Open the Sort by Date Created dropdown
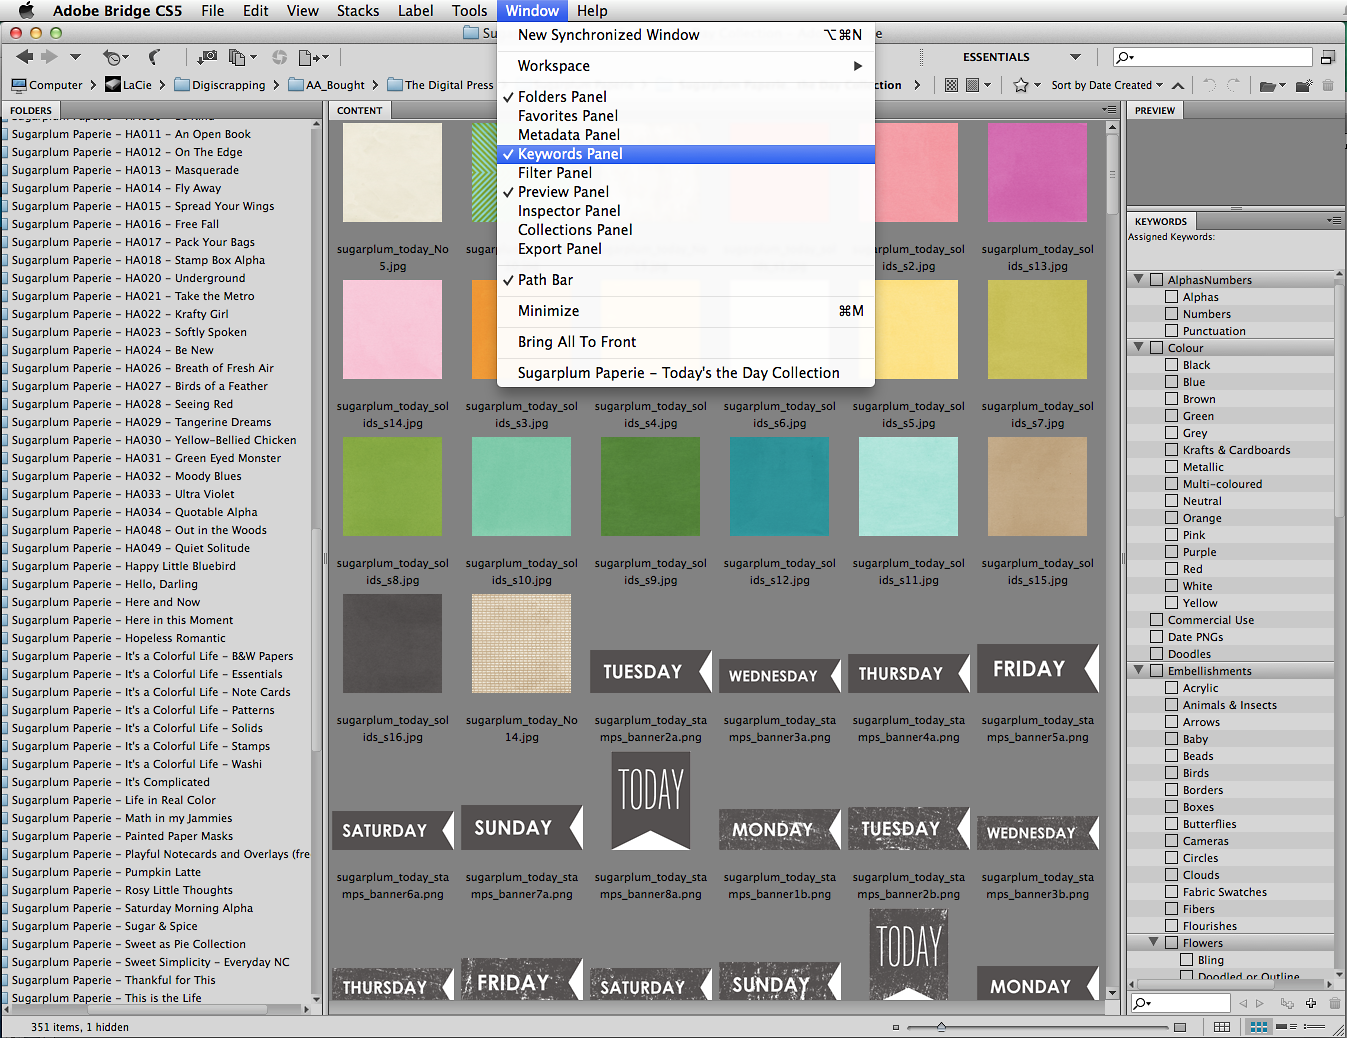1347x1038 pixels. click(x=1107, y=85)
